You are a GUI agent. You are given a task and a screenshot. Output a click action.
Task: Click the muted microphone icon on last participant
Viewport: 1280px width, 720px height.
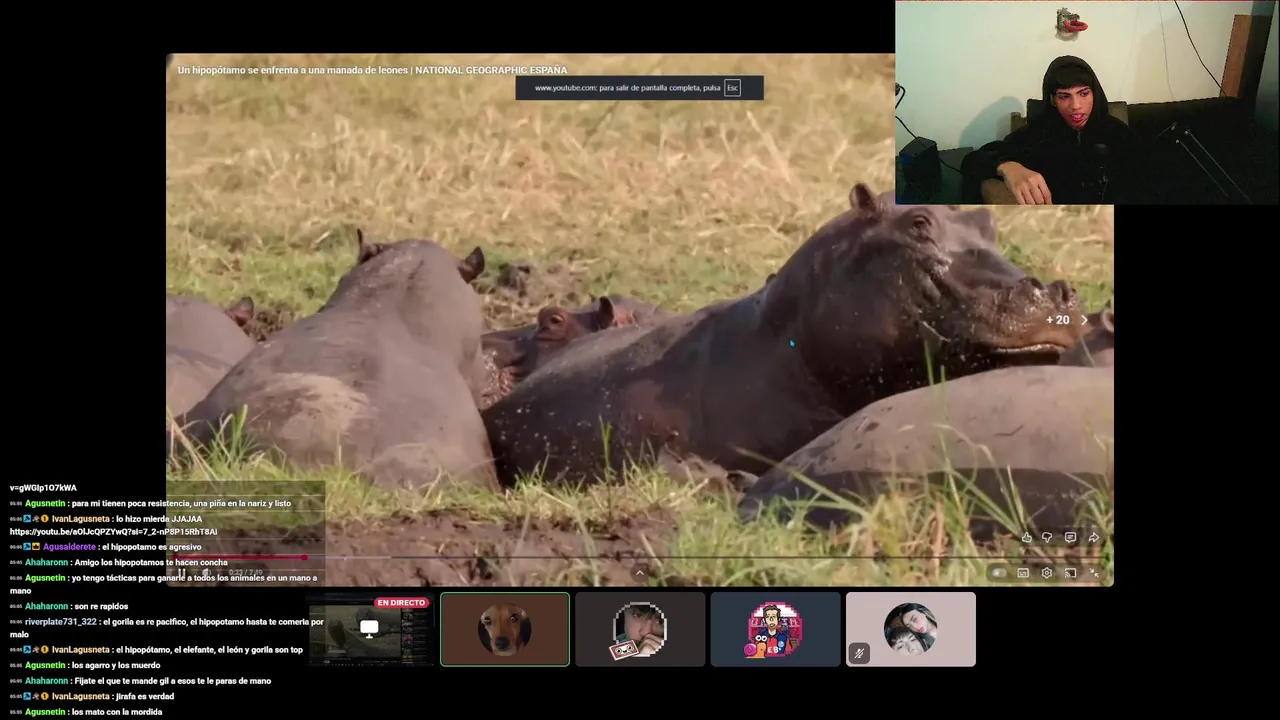(859, 653)
